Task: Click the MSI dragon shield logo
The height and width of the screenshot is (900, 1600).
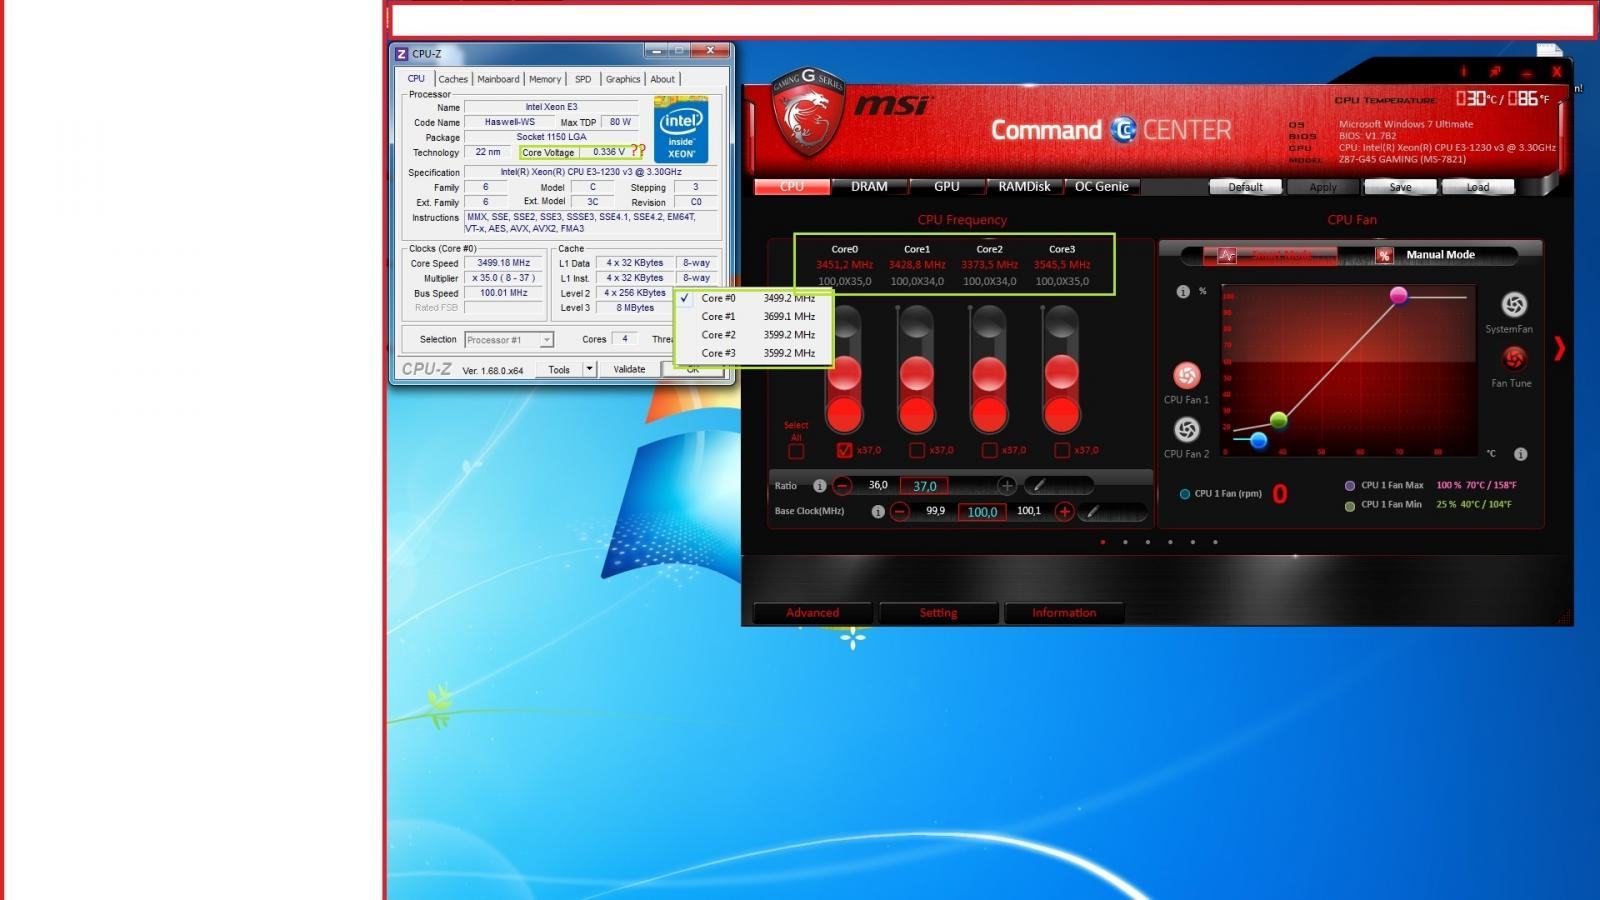Action: click(x=807, y=111)
